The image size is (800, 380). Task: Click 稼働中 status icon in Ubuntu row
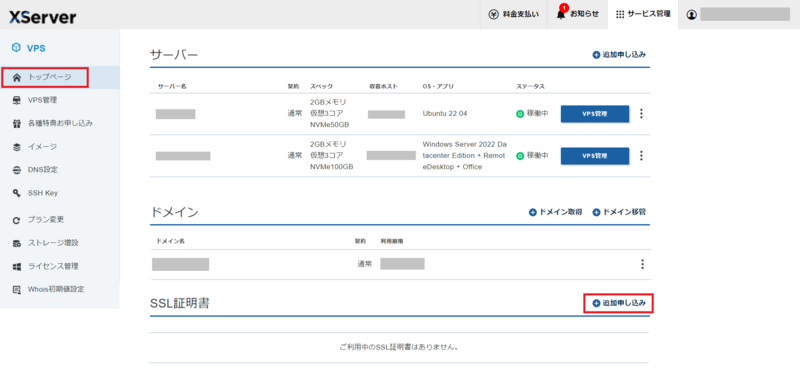pos(520,114)
